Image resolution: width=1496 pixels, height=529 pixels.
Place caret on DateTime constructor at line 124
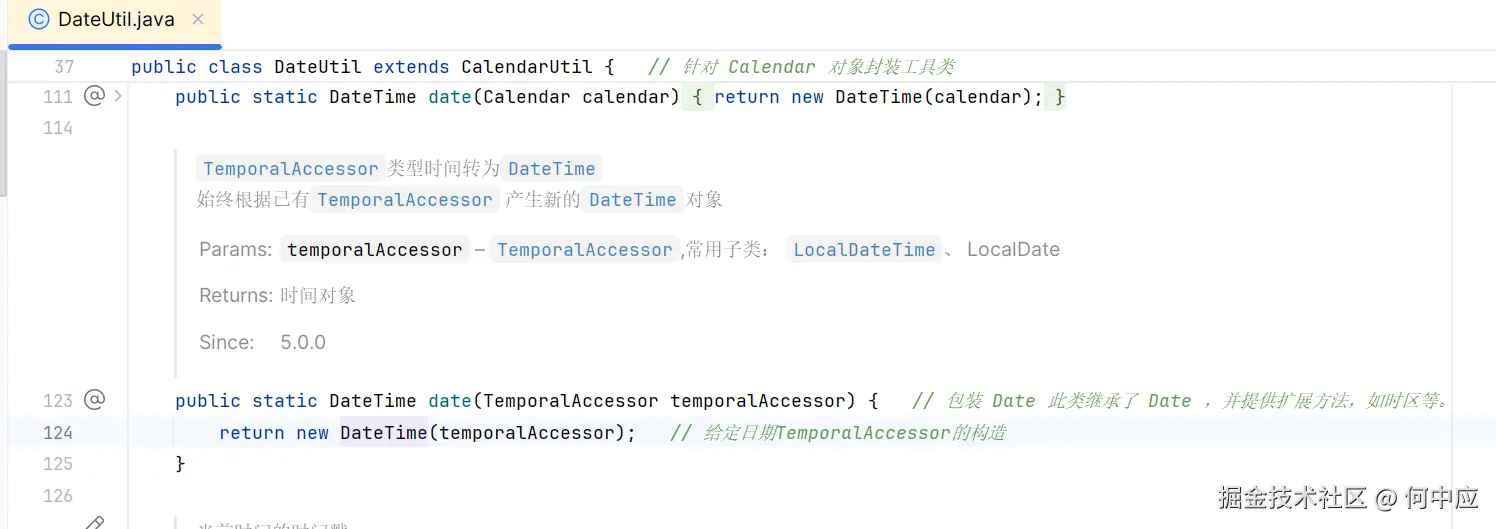tap(383, 433)
